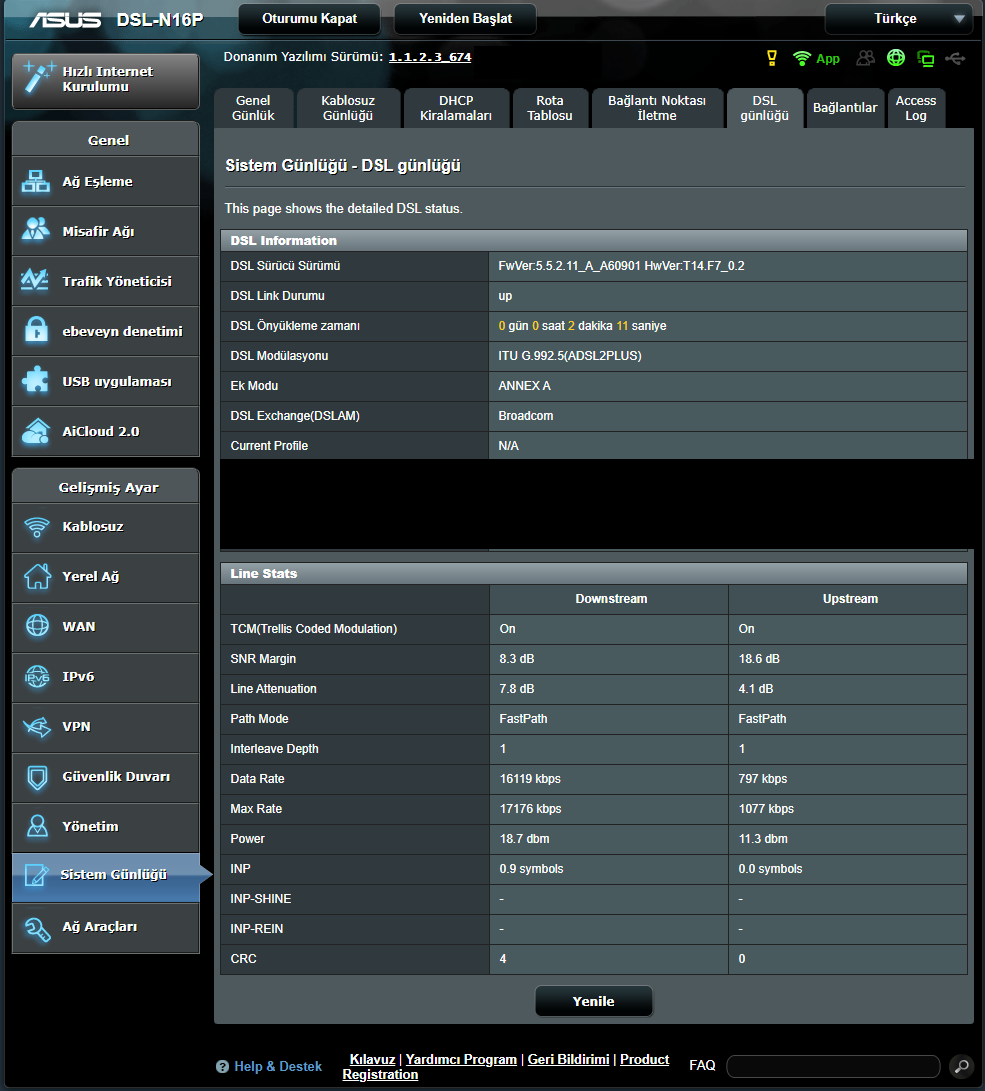Click the Help & Destek link text
The height and width of the screenshot is (1091, 985).
pyautogui.click(x=278, y=1067)
